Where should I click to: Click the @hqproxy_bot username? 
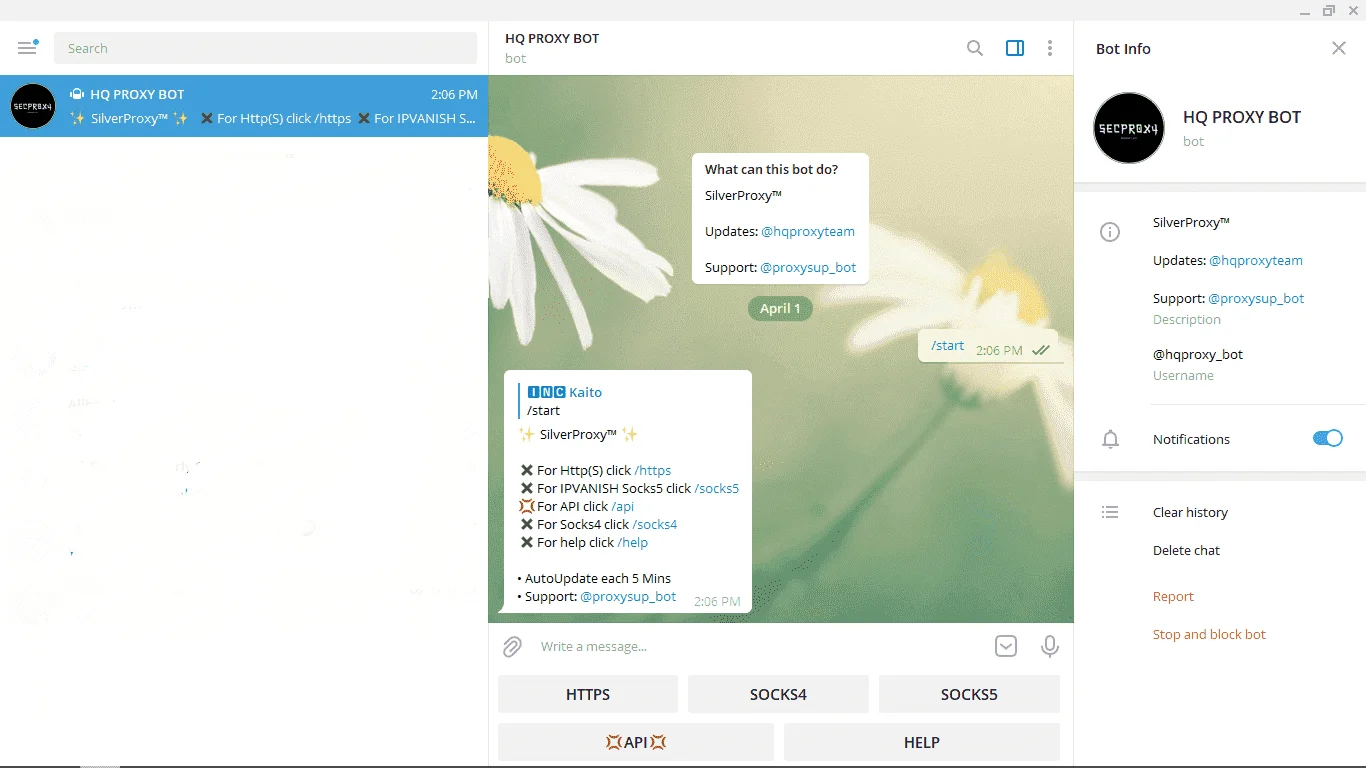(x=1198, y=355)
